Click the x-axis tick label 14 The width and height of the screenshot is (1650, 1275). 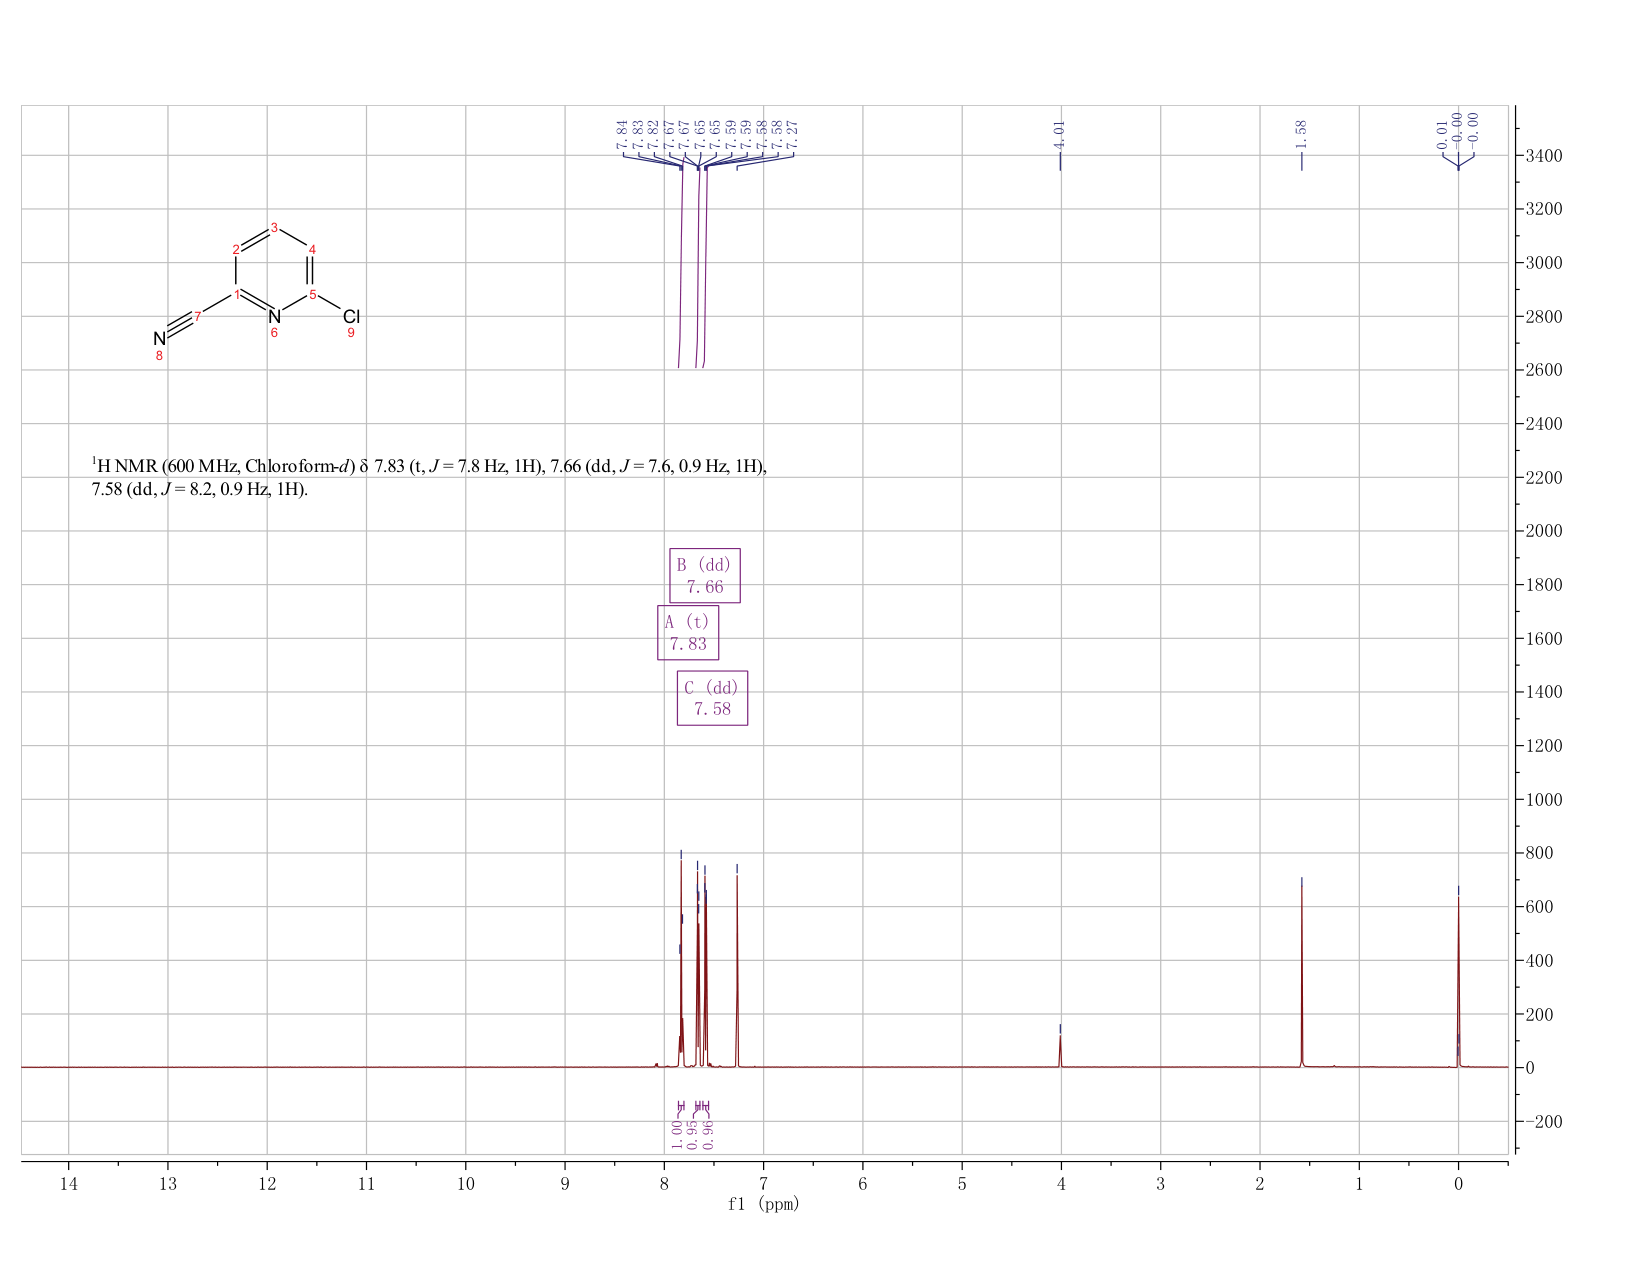[x=68, y=1184]
